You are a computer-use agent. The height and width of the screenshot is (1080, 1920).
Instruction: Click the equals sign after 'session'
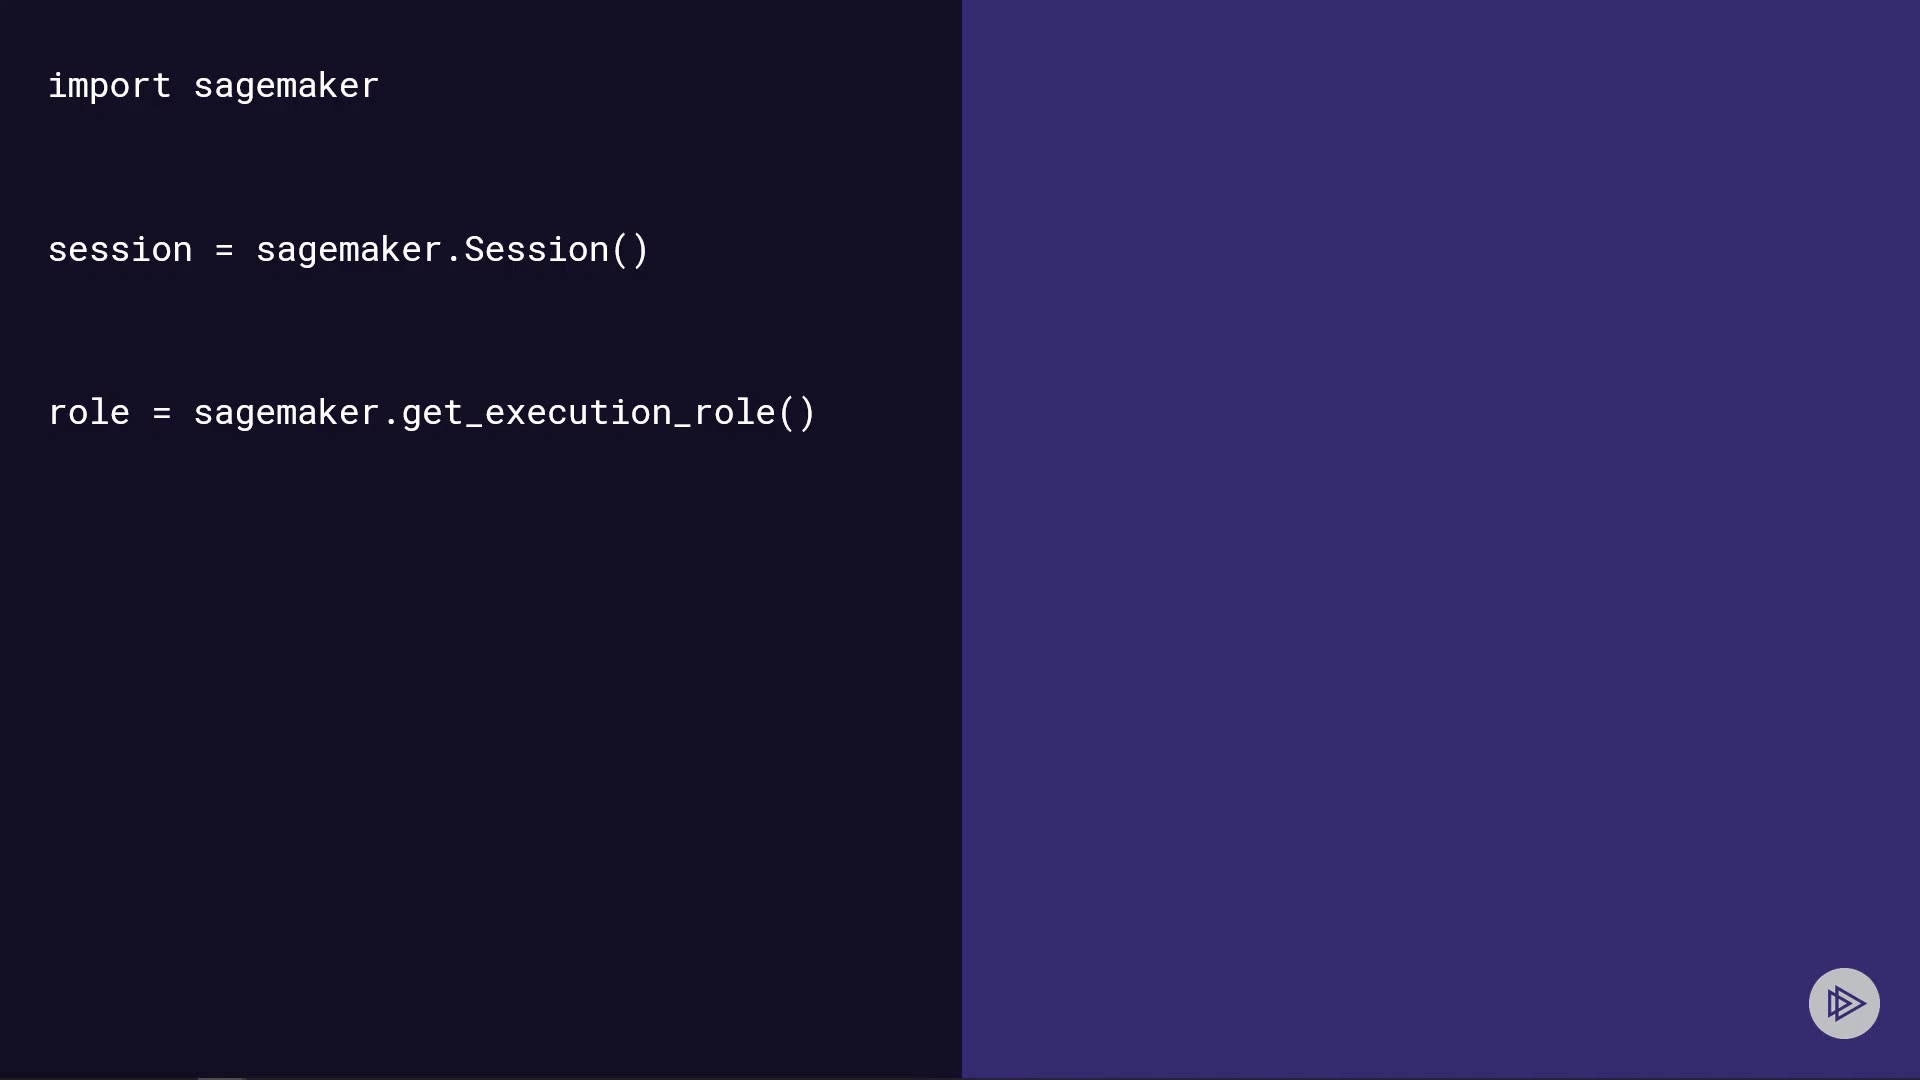coord(224,250)
